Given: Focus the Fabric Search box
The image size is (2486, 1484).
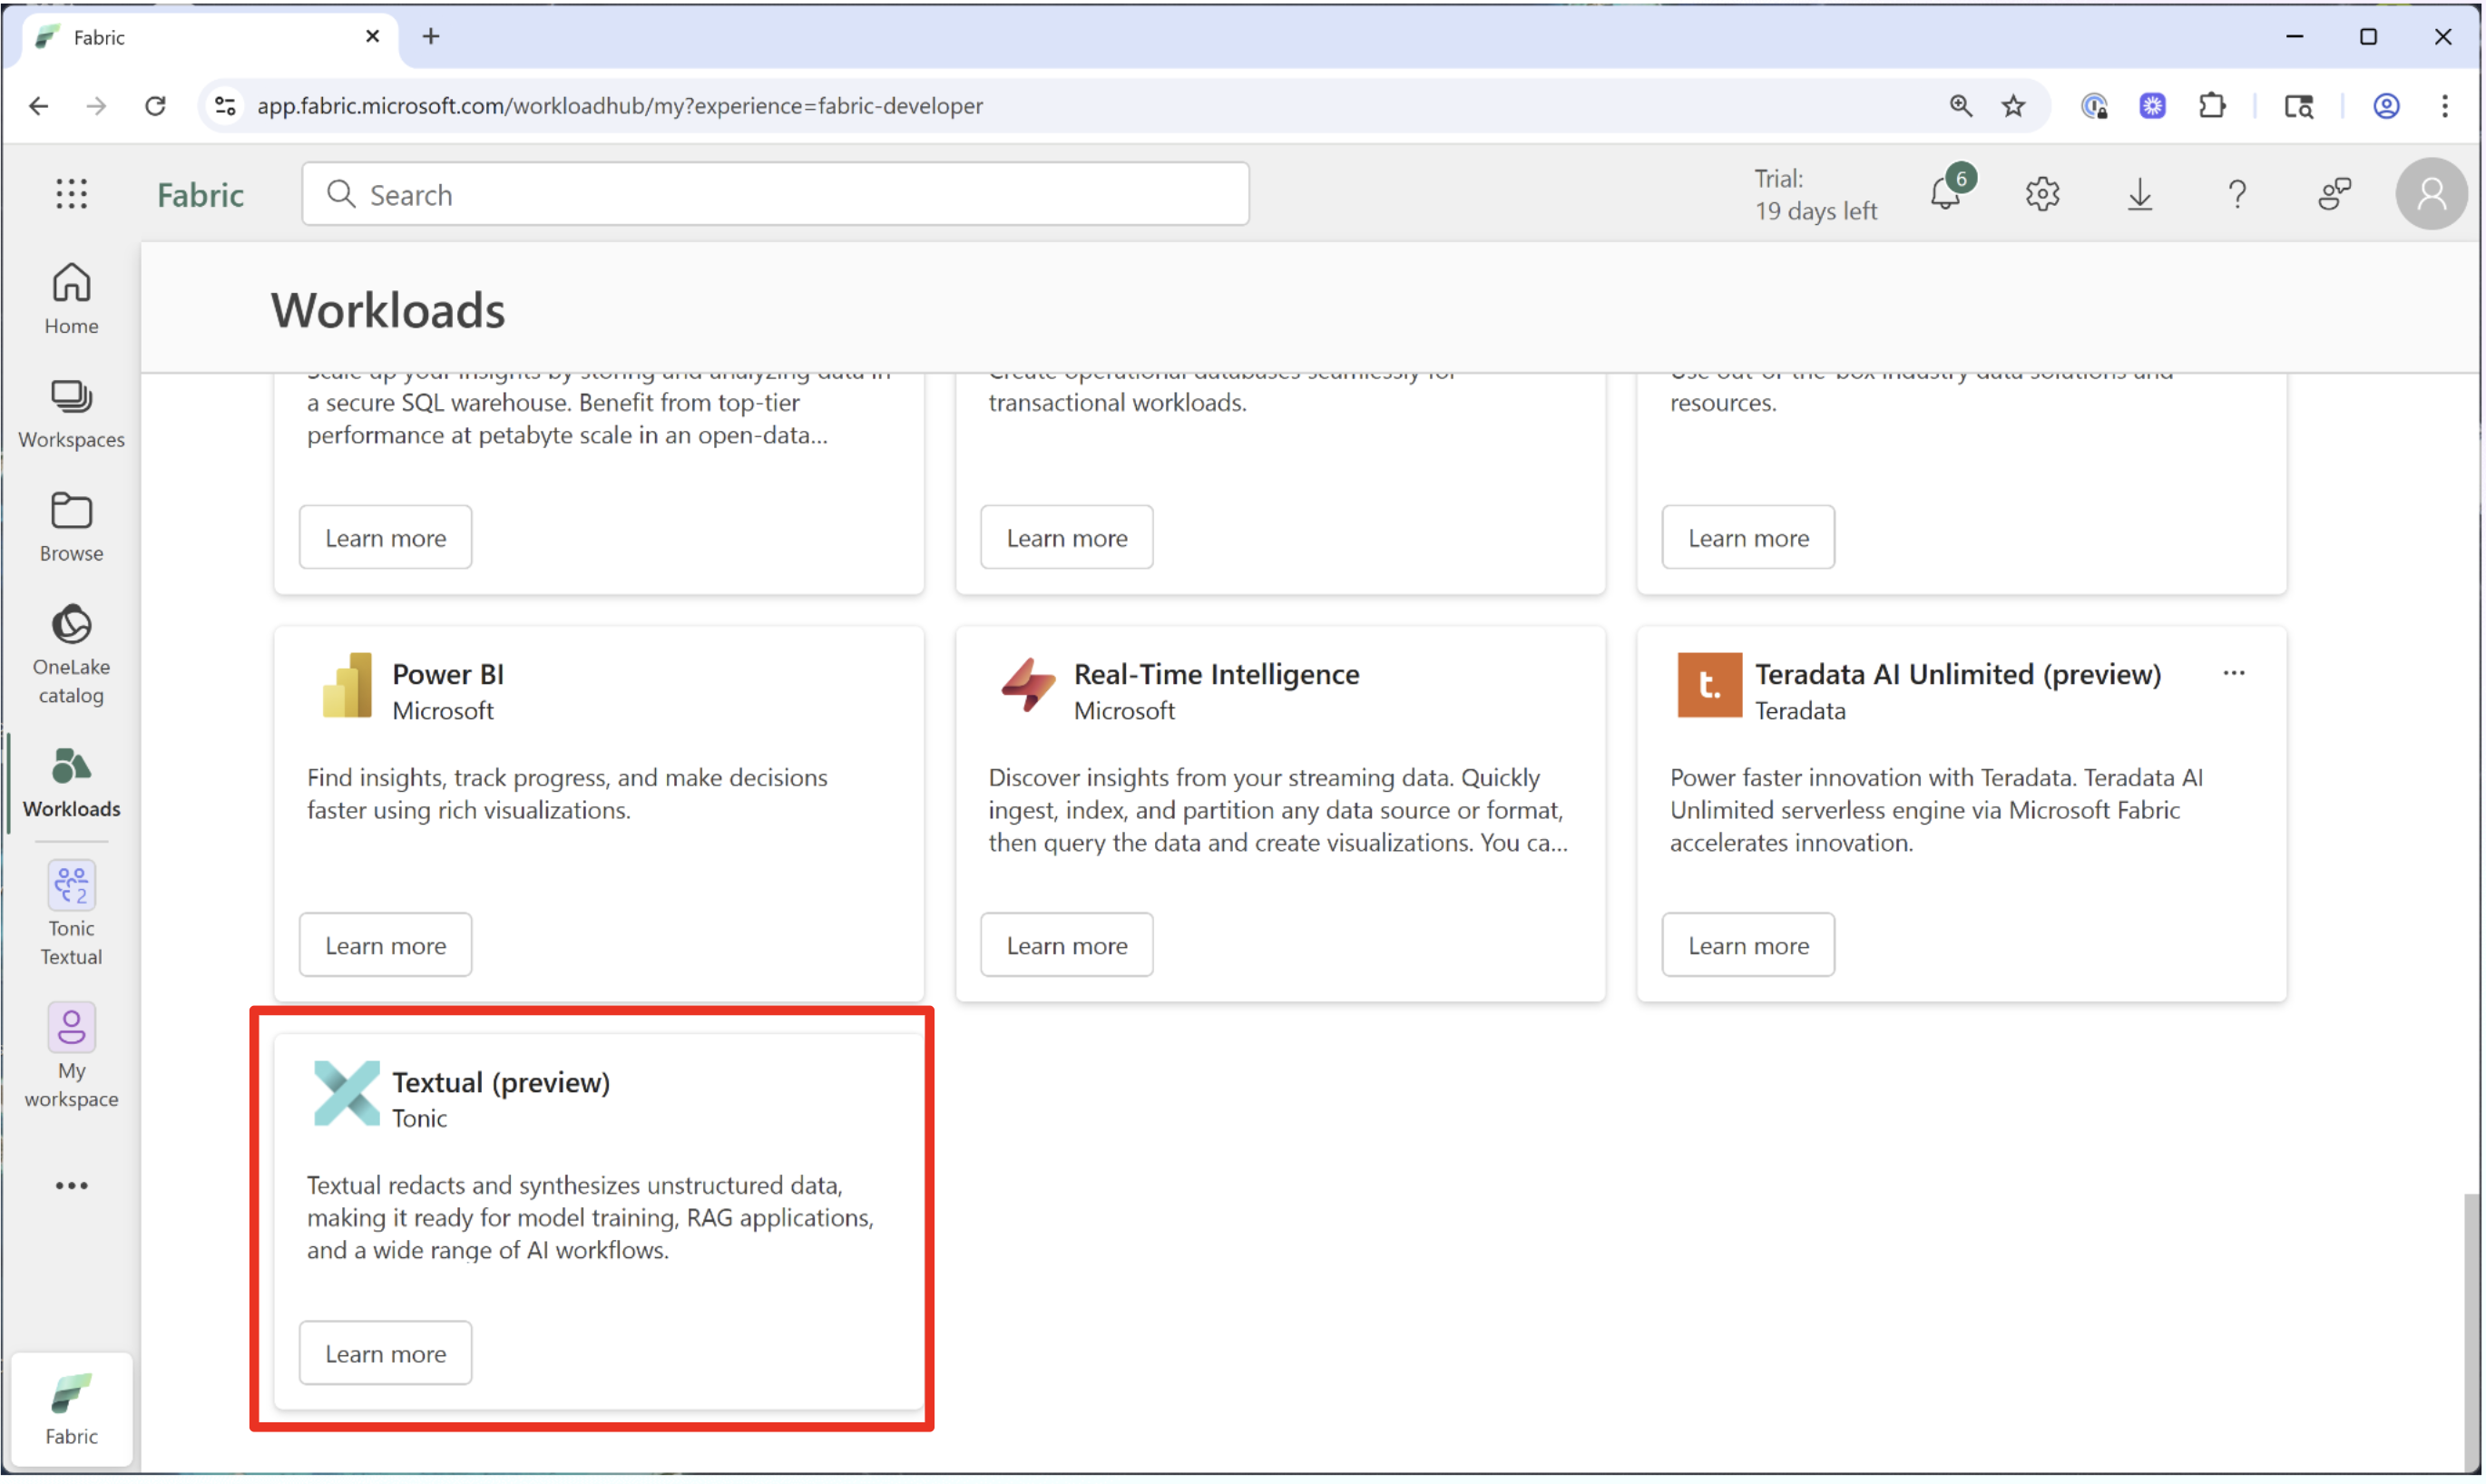Looking at the screenshot, I should coord(775,194).
